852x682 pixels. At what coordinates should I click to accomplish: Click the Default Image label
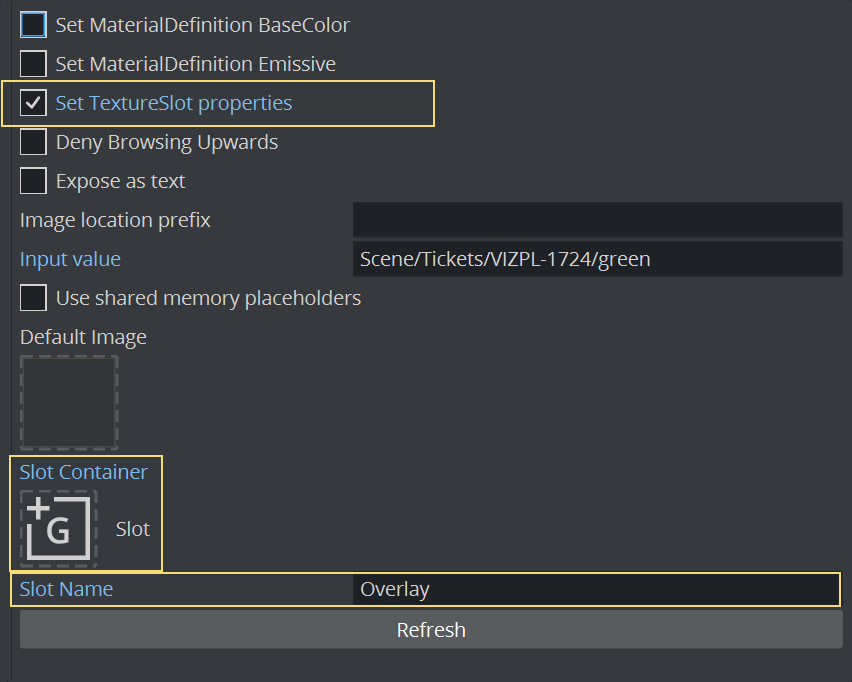[83, 337]
